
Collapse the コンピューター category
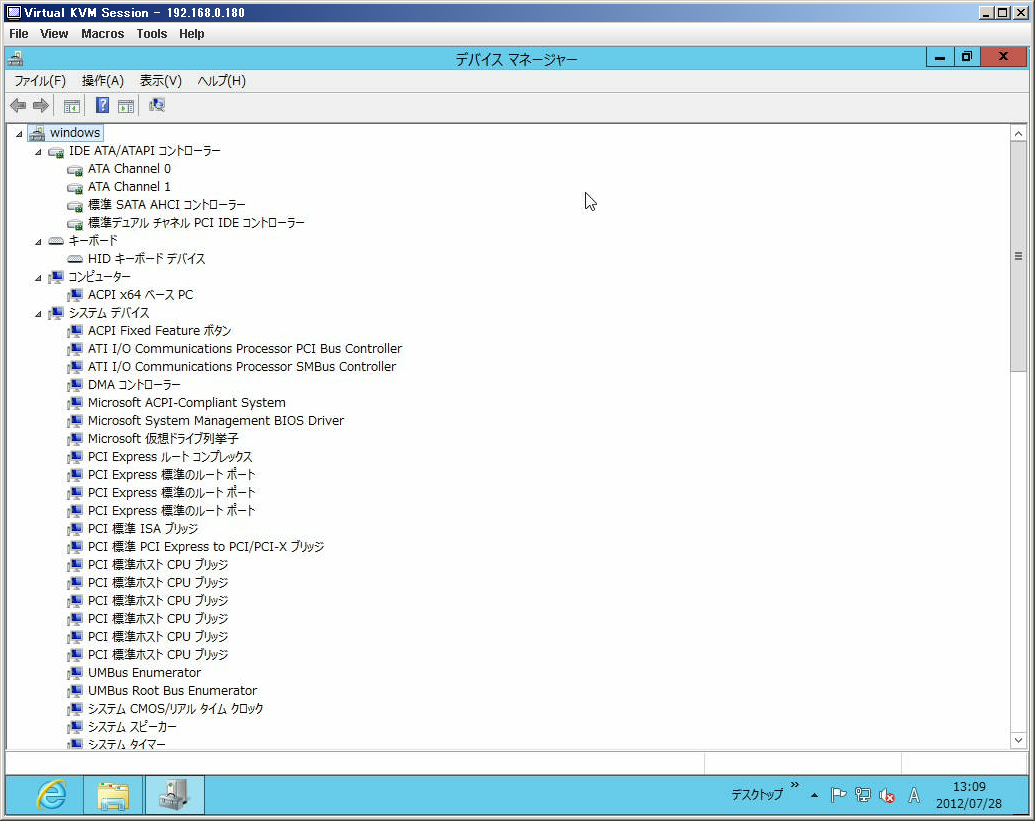[38, 278]
